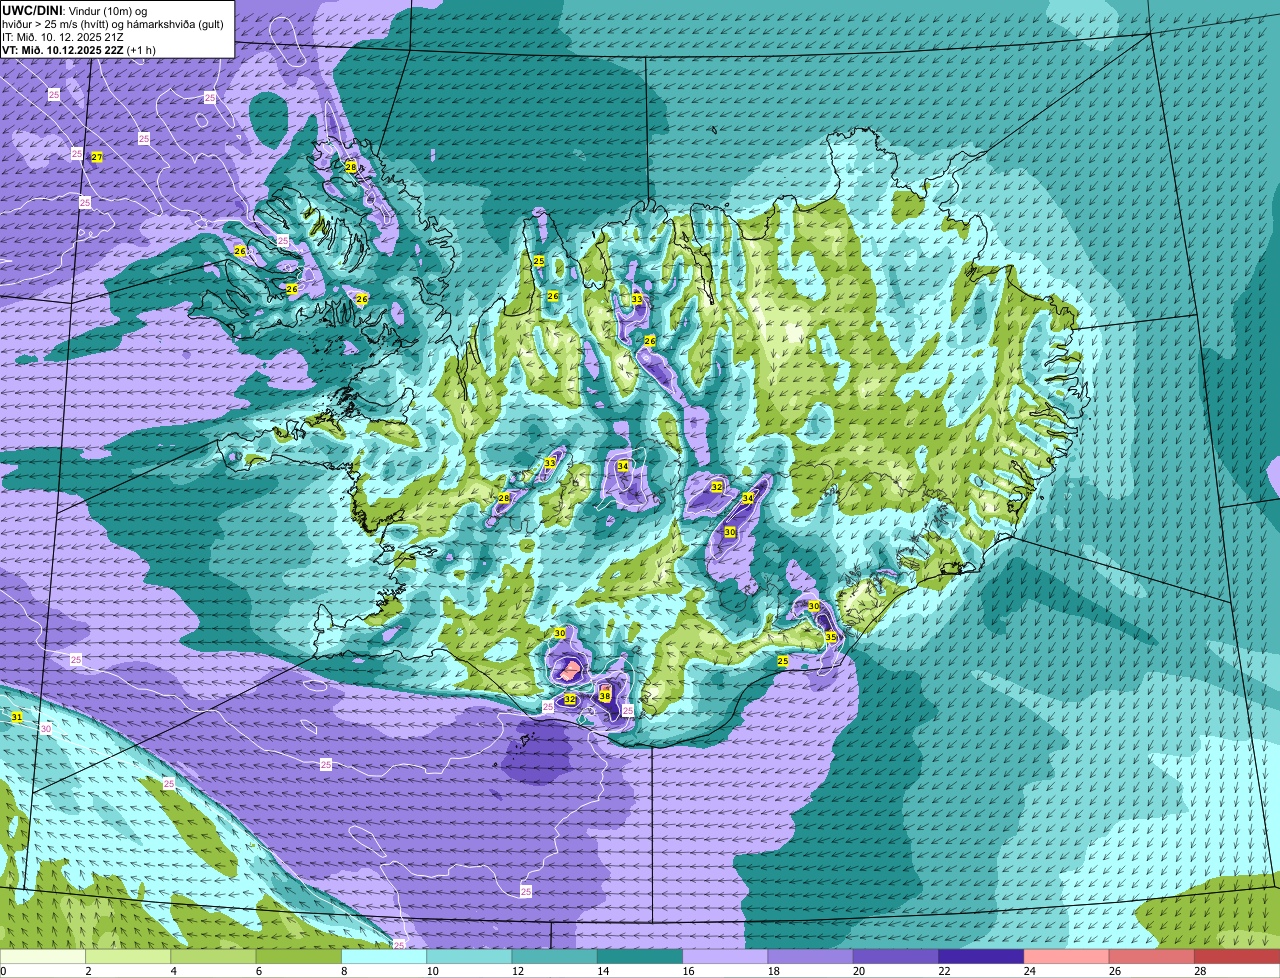The image size is (1280, 978).
Task: Pick the 12–14 m/s teal legend swatch
Action: coord(555,956)
